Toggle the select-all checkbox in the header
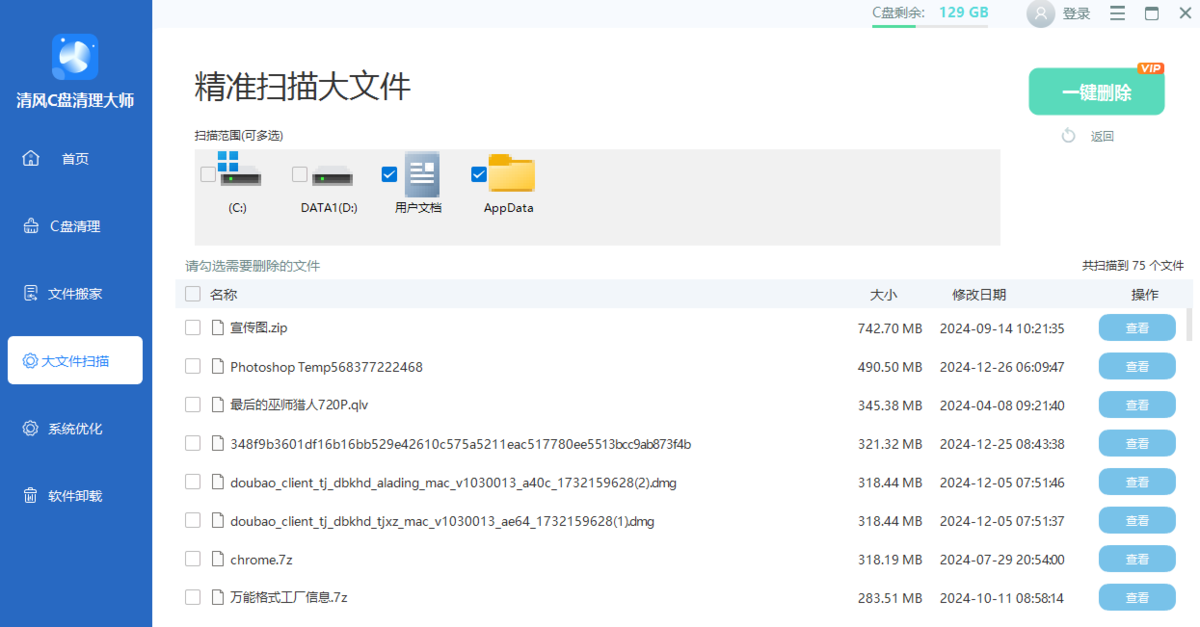The height and width of the screenshot is (627, 1200). 192,294
